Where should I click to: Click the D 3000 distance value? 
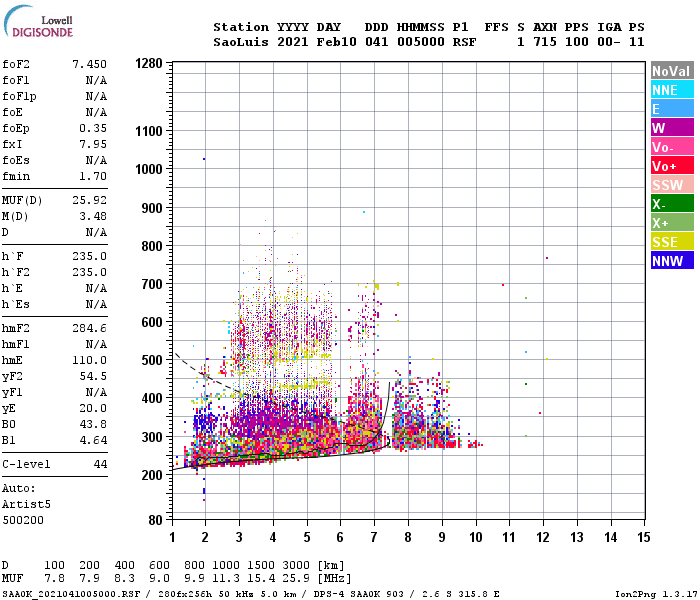(x=296, y=566)
